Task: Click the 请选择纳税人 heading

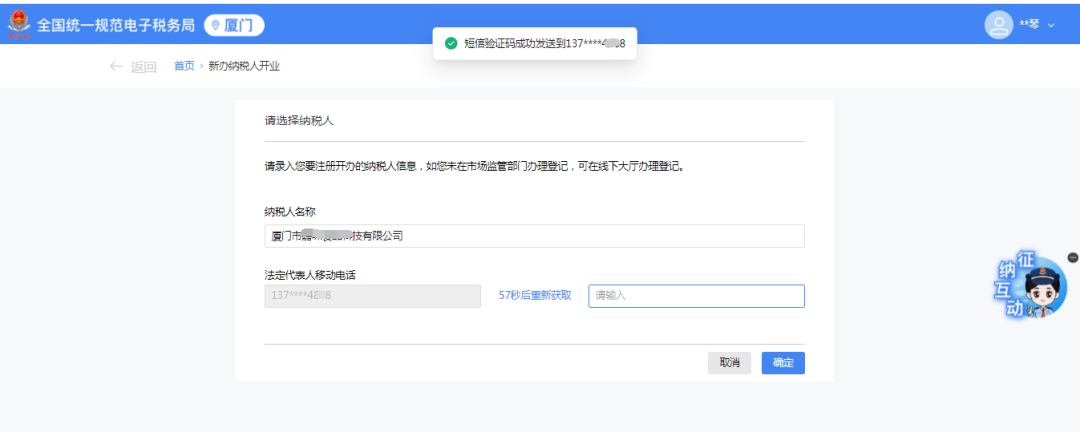Action: click(300, 120)
